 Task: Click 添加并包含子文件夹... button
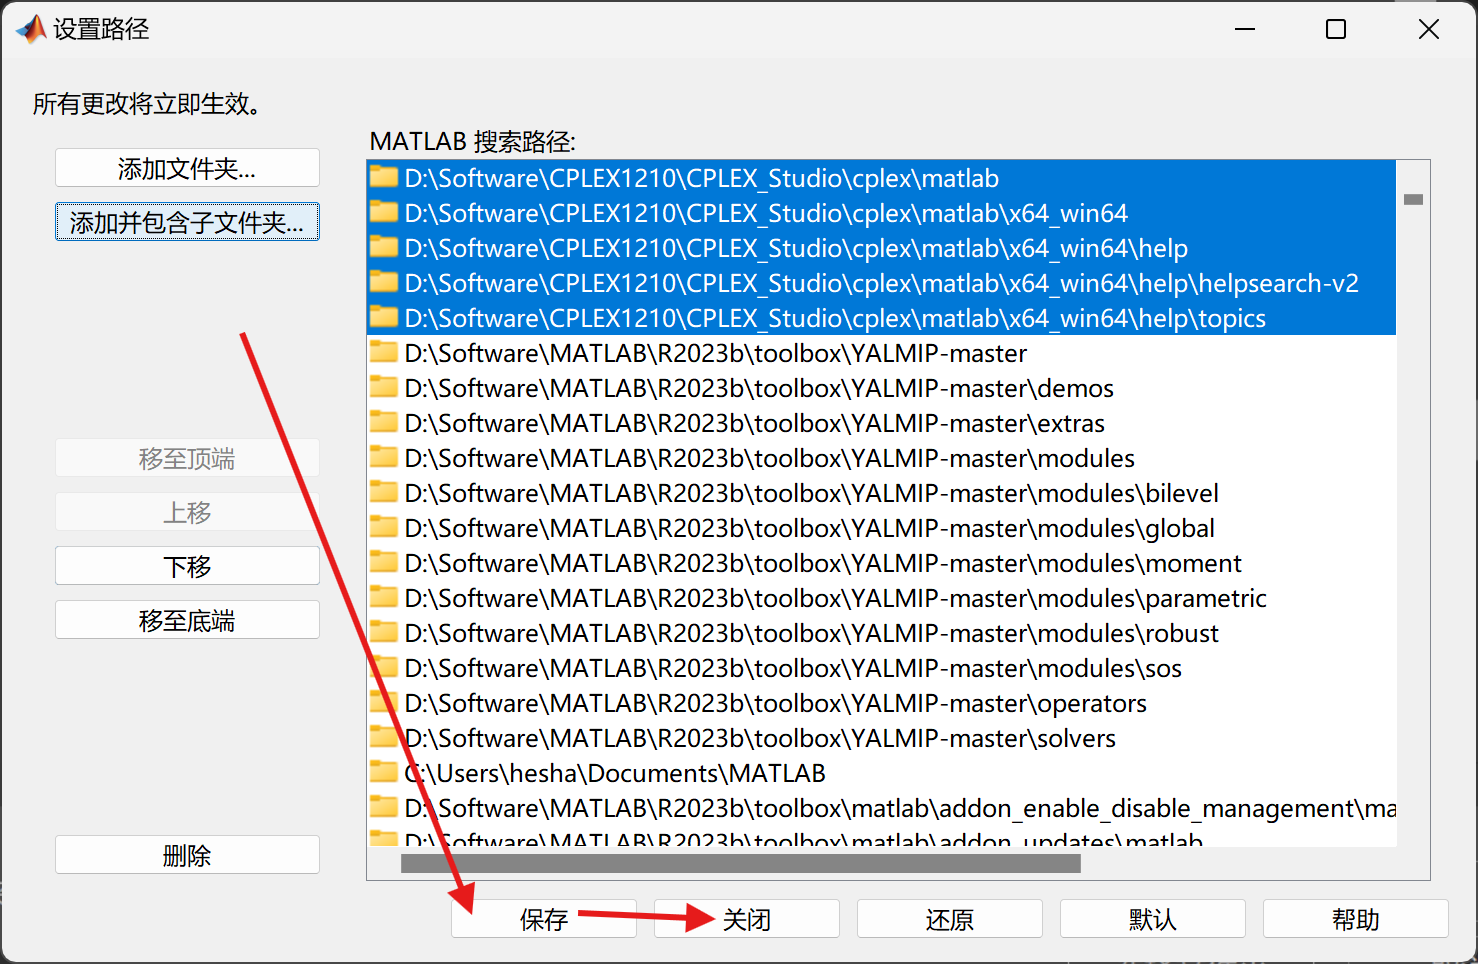[x=187, y=222]
